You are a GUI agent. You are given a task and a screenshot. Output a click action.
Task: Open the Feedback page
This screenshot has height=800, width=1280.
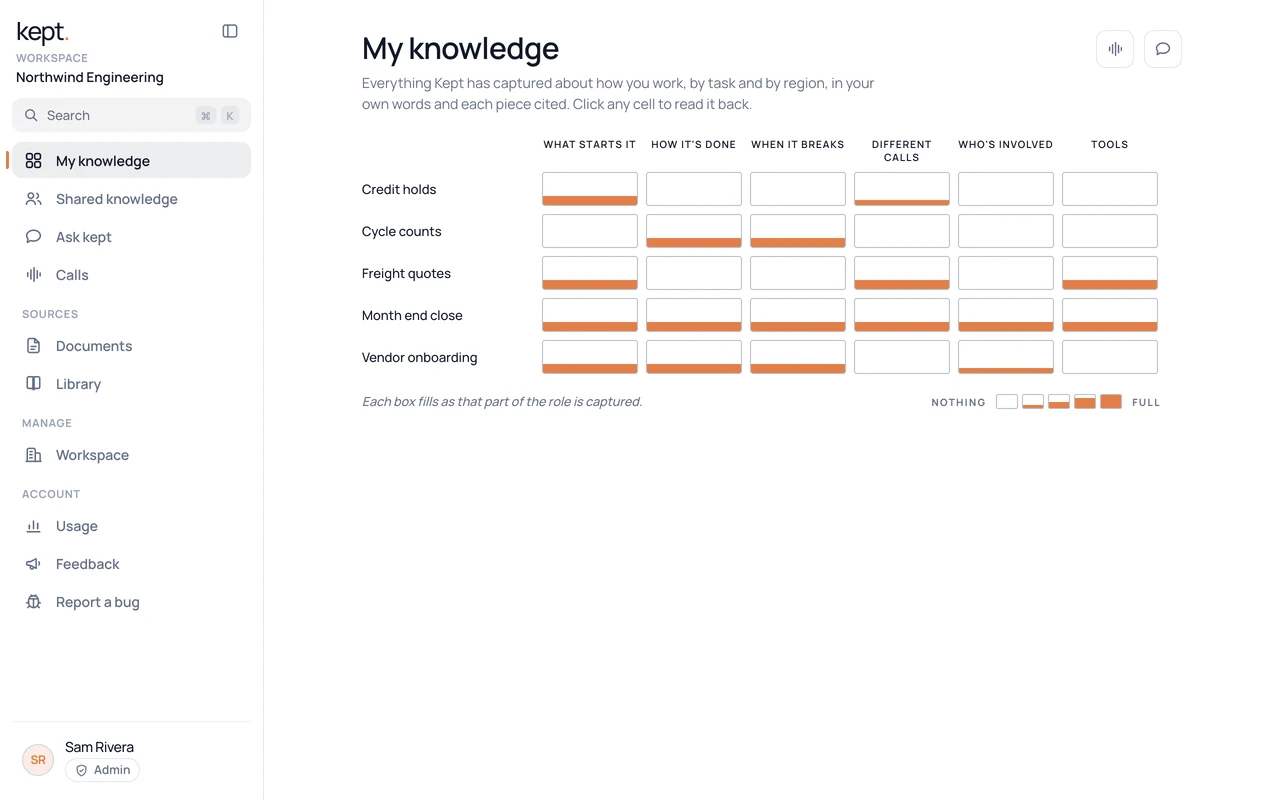point(131,564)
